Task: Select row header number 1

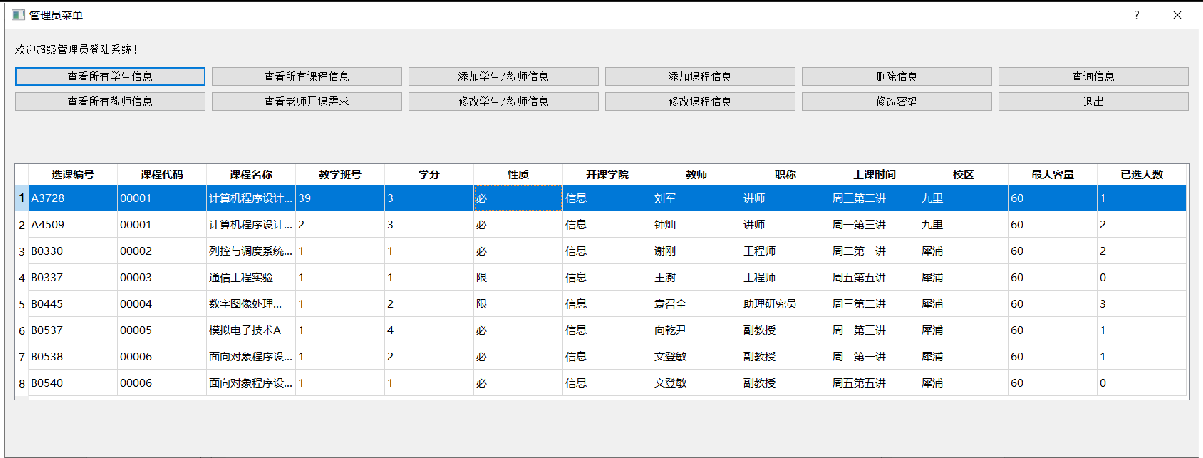Action: pos(22,198)
